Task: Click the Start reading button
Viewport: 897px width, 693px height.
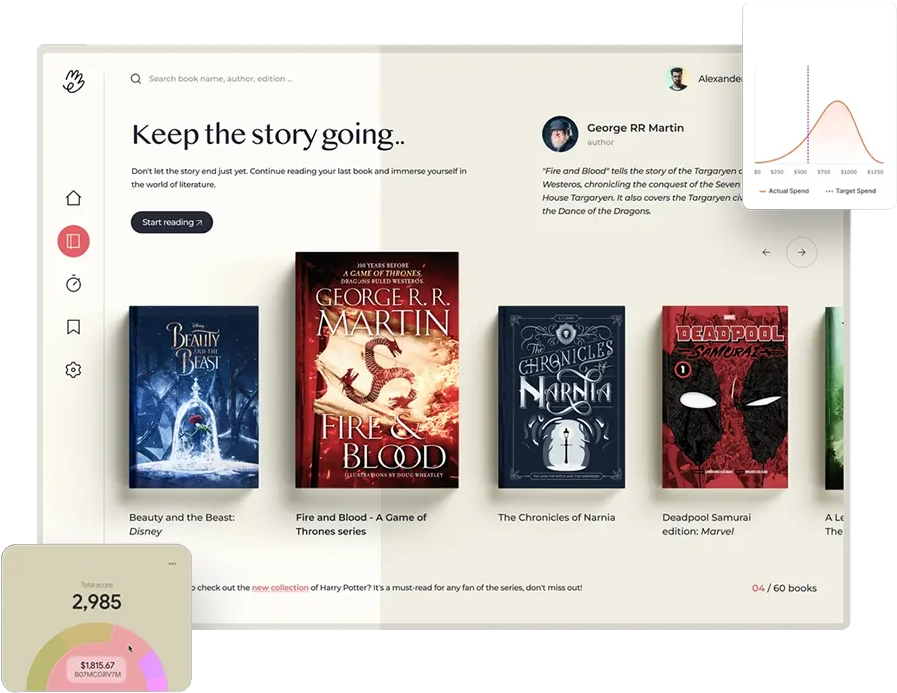Action: coord(172,222)
